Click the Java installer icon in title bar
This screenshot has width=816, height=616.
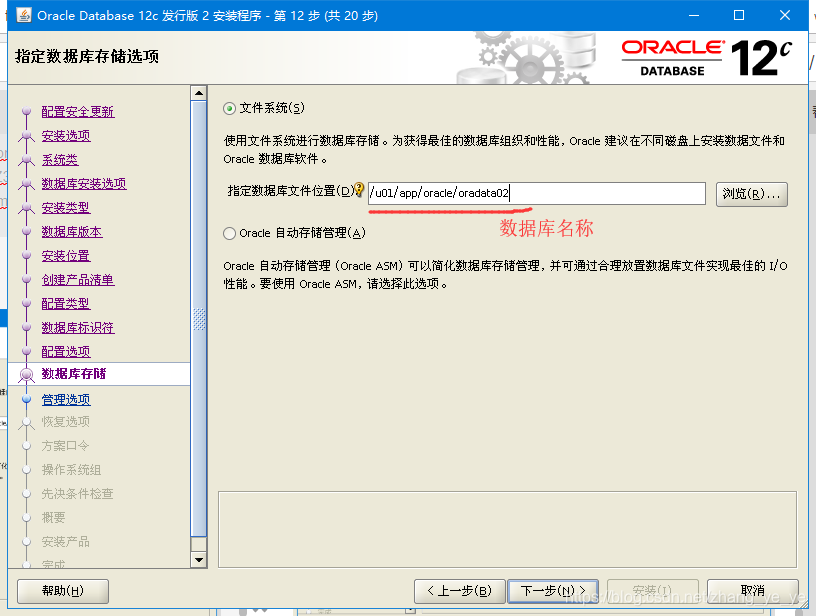click(x=24, y=15)
